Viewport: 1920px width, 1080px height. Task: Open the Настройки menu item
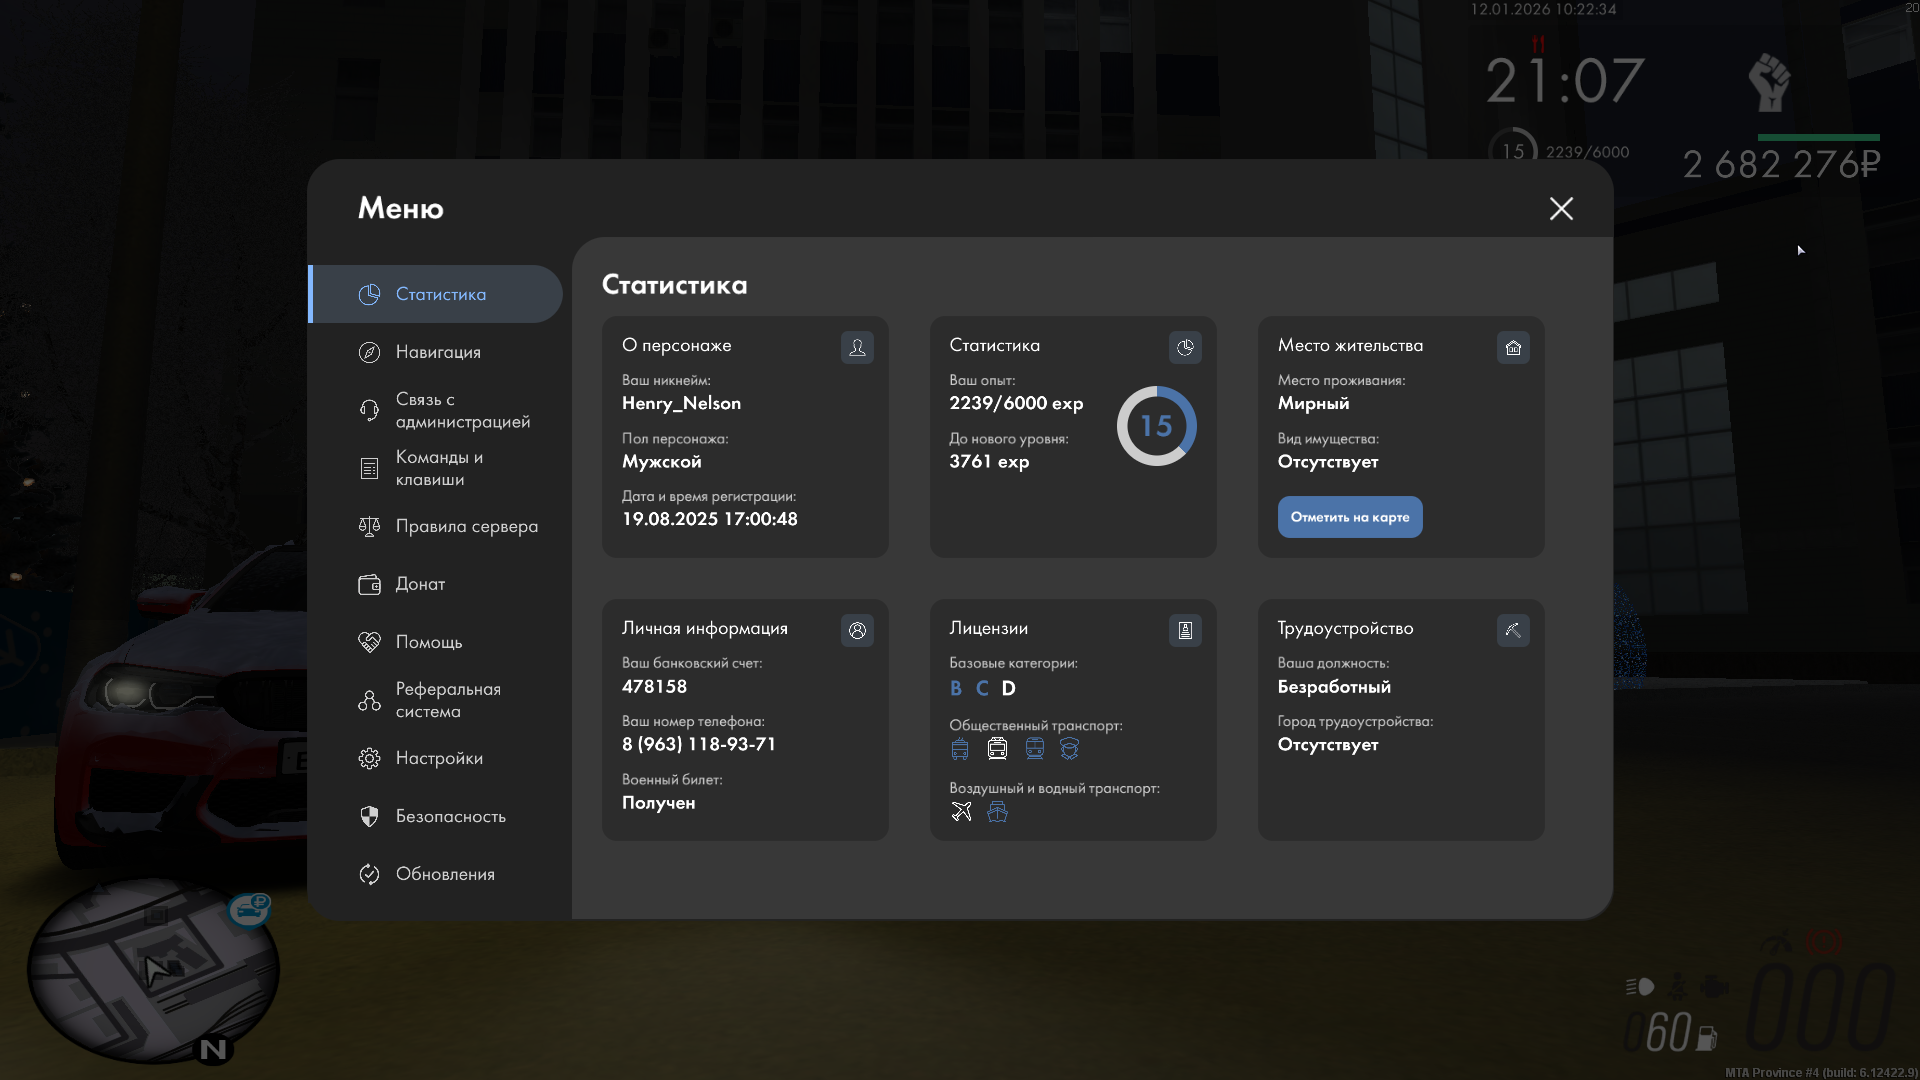pyautogui.click(x=439, y=758)
